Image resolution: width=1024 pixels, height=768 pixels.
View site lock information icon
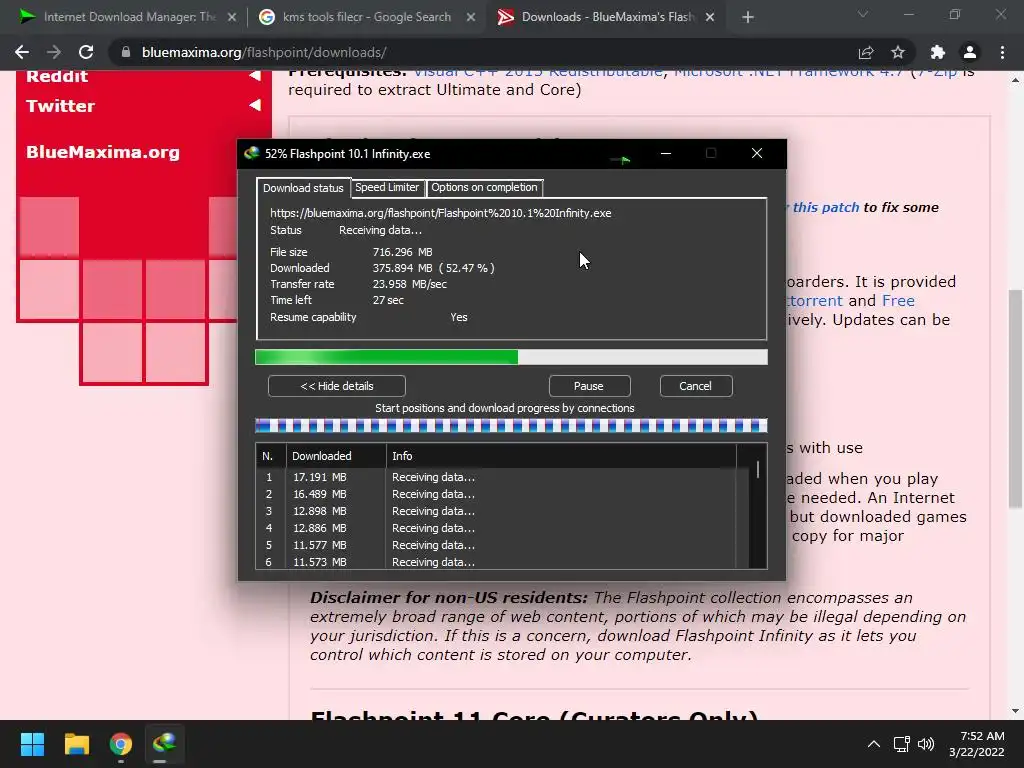126,52
